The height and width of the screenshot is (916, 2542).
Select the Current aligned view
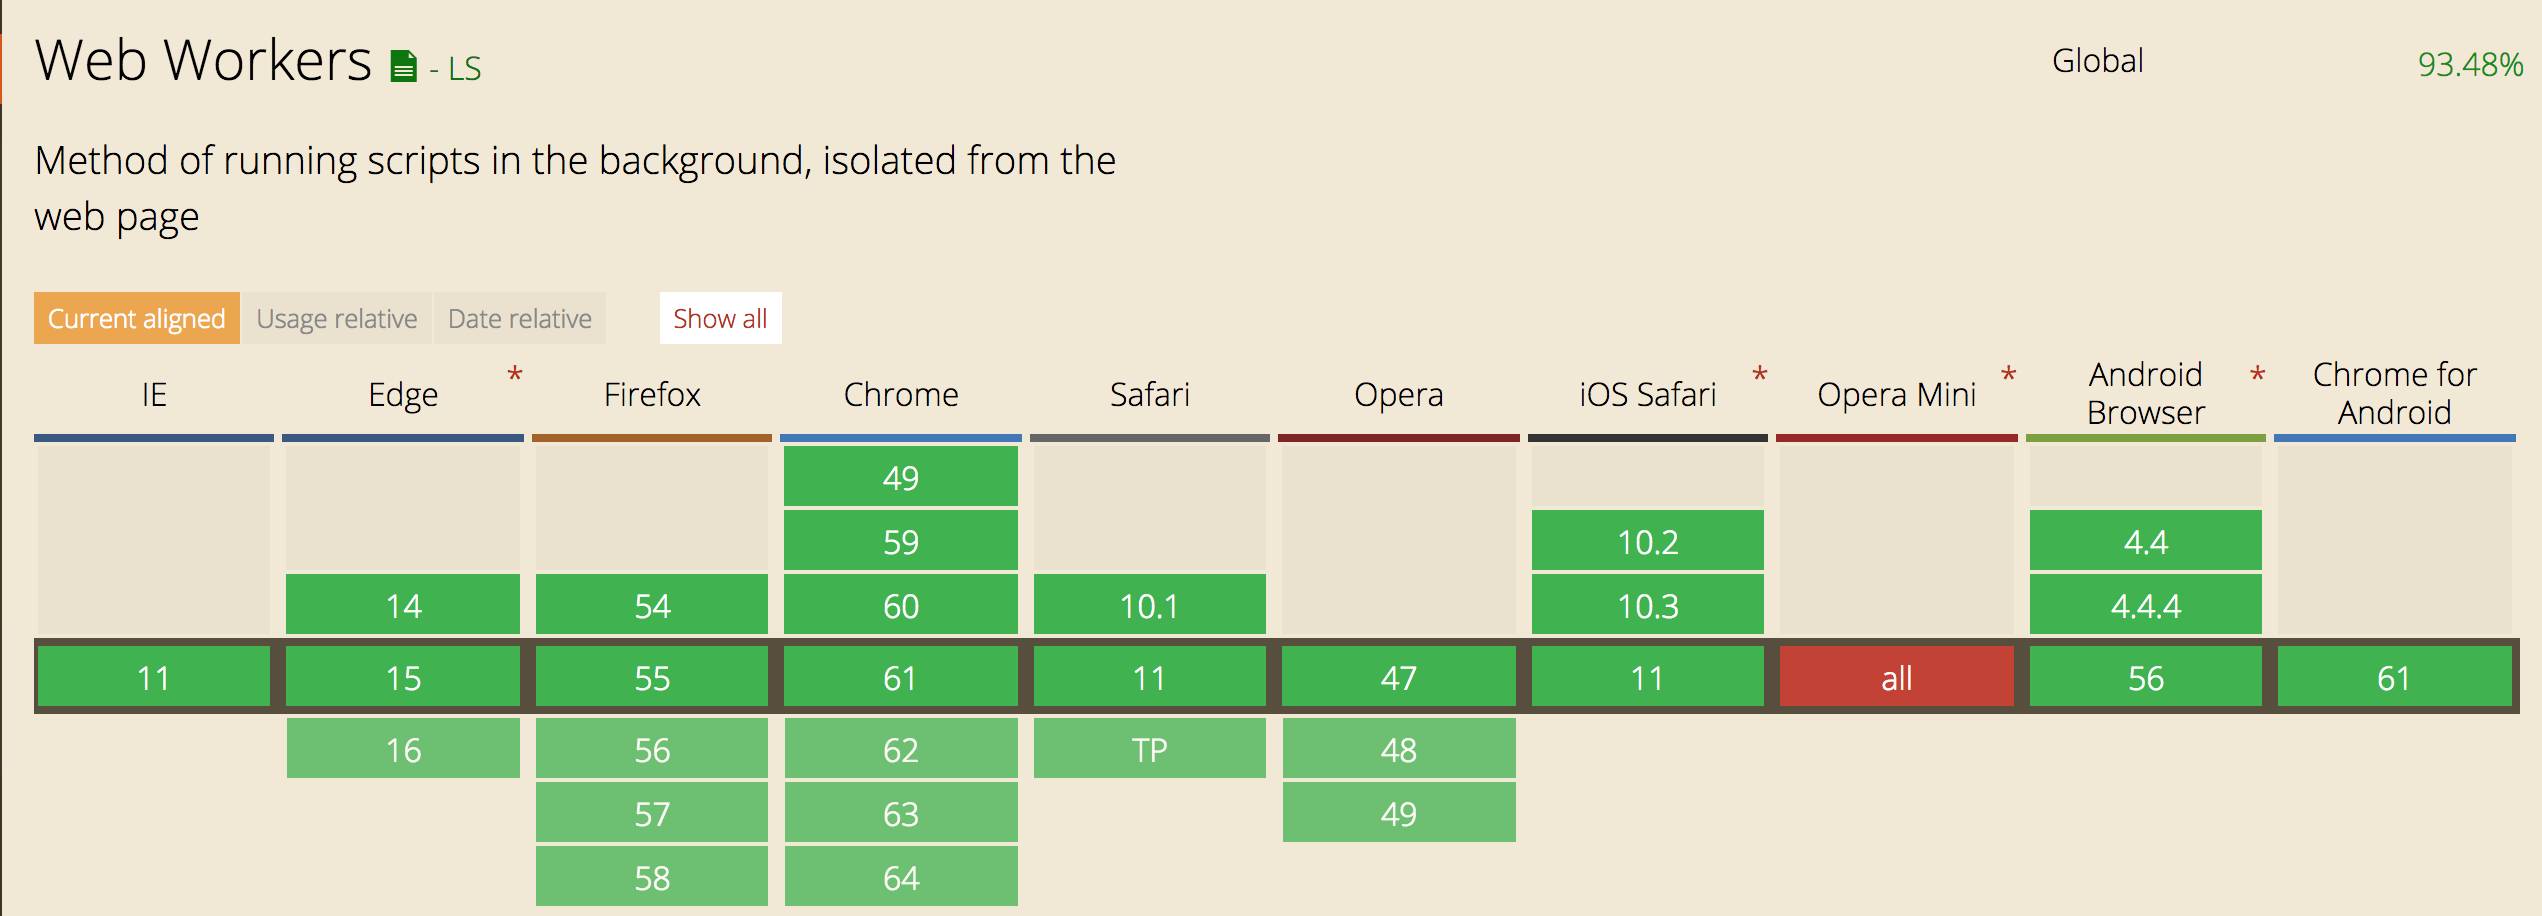pyautogui.click(x=137, y=318)
